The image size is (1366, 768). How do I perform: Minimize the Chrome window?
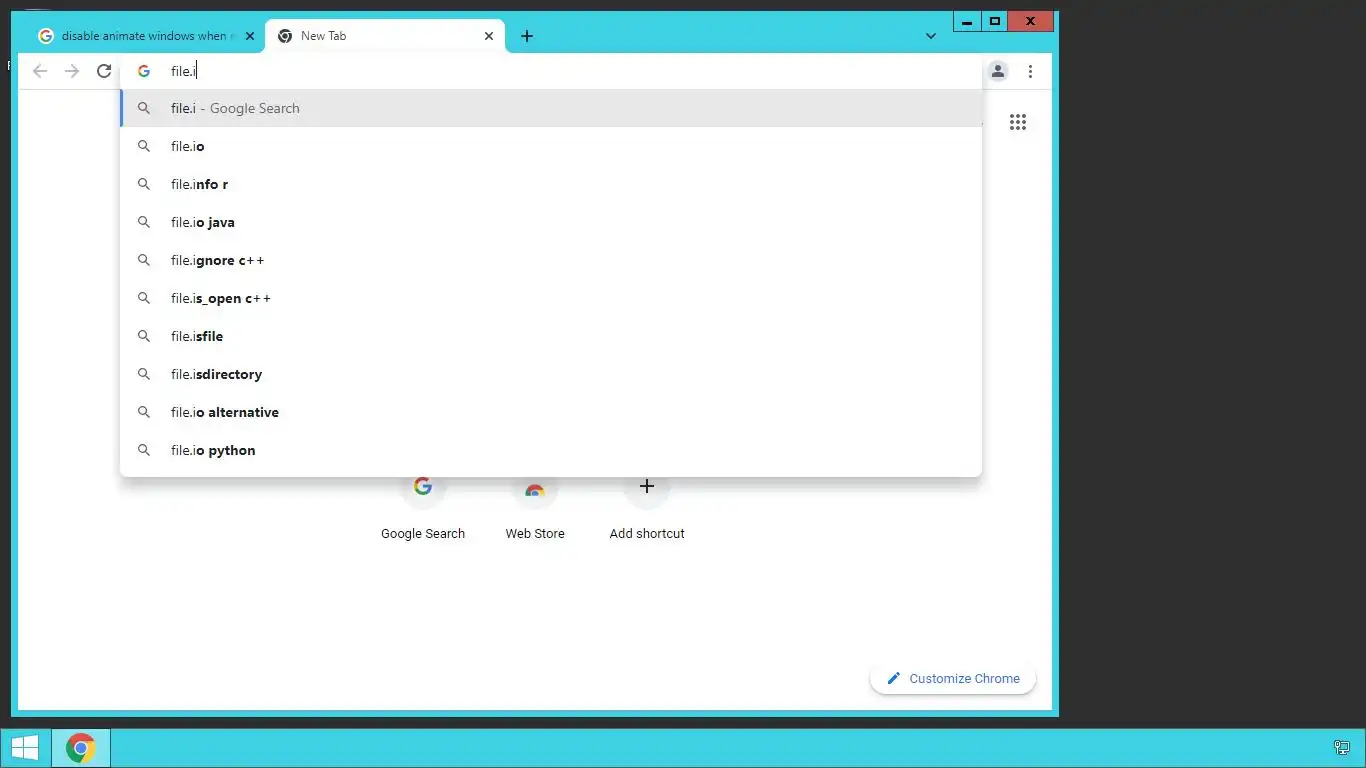coord(967,21)
